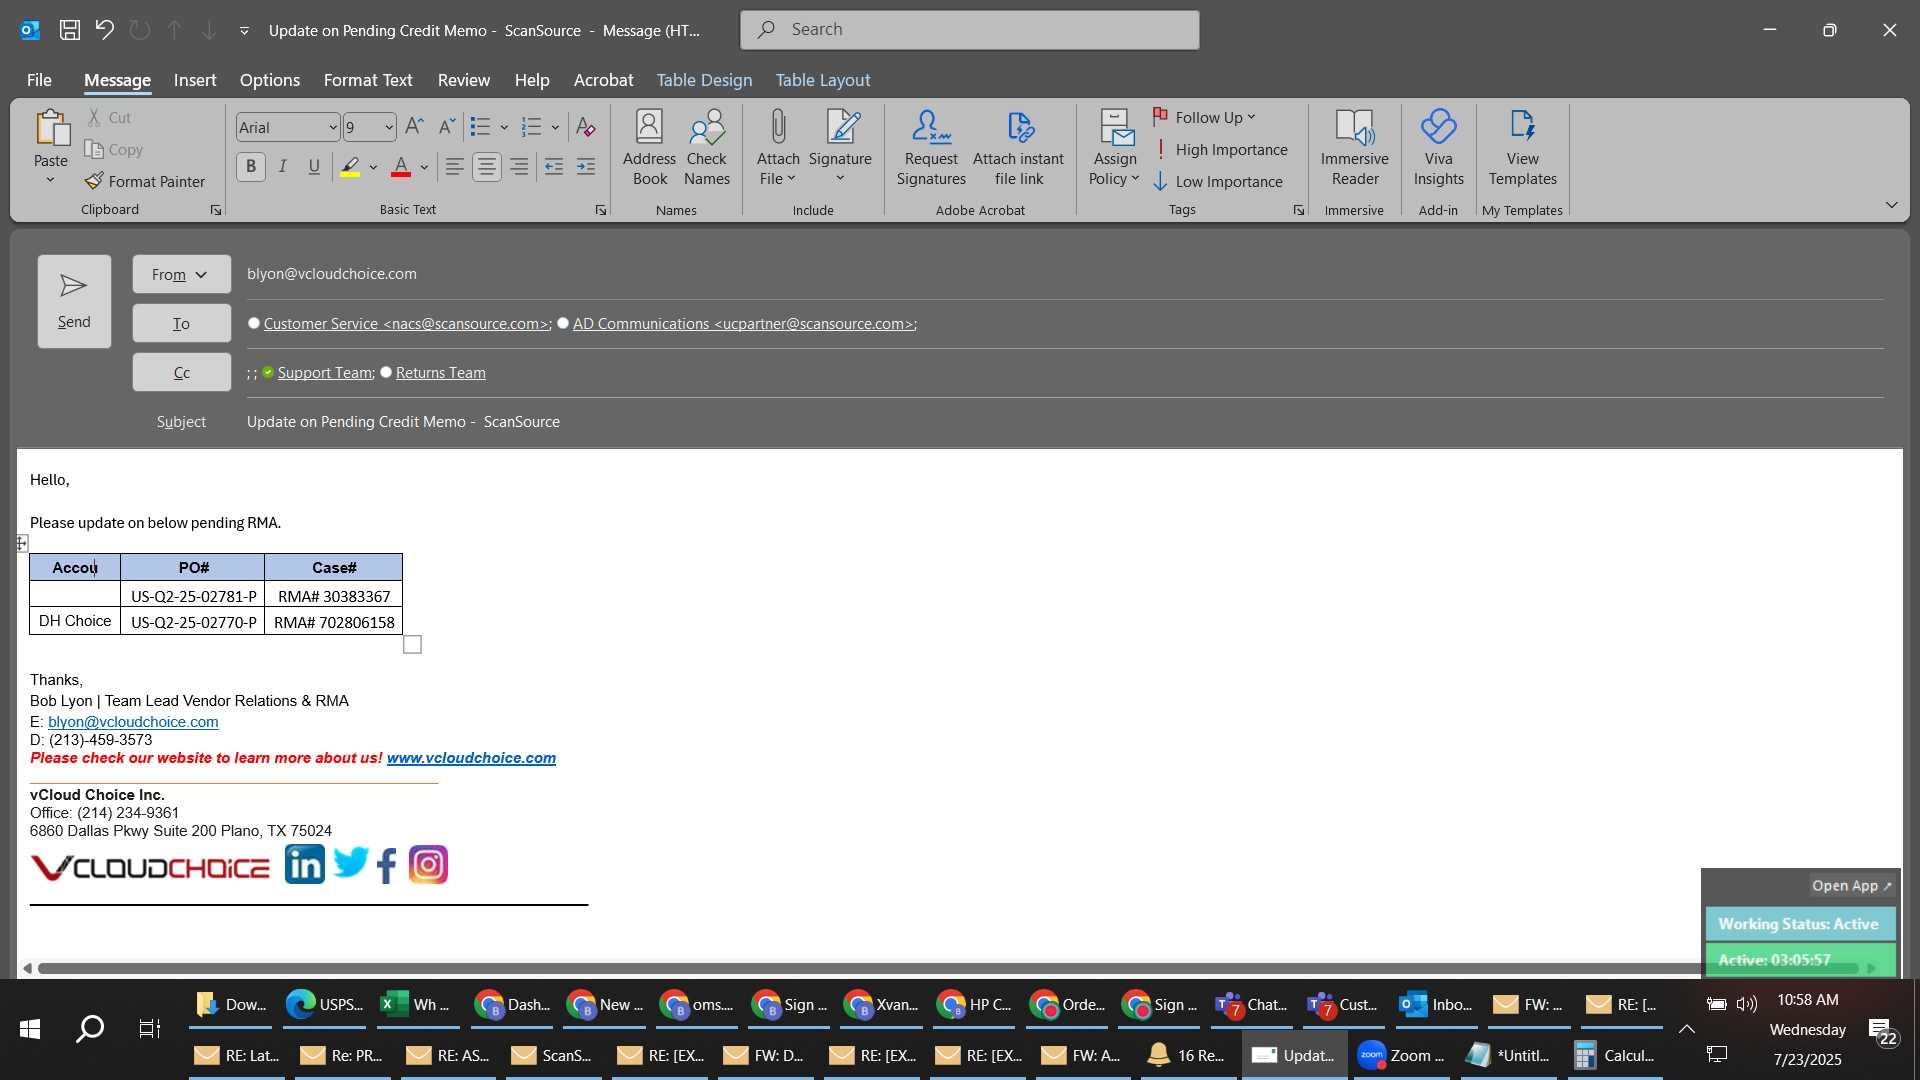1920x1080 pixels.
Task: Click the Subject field
Action: click(1065, 422)
